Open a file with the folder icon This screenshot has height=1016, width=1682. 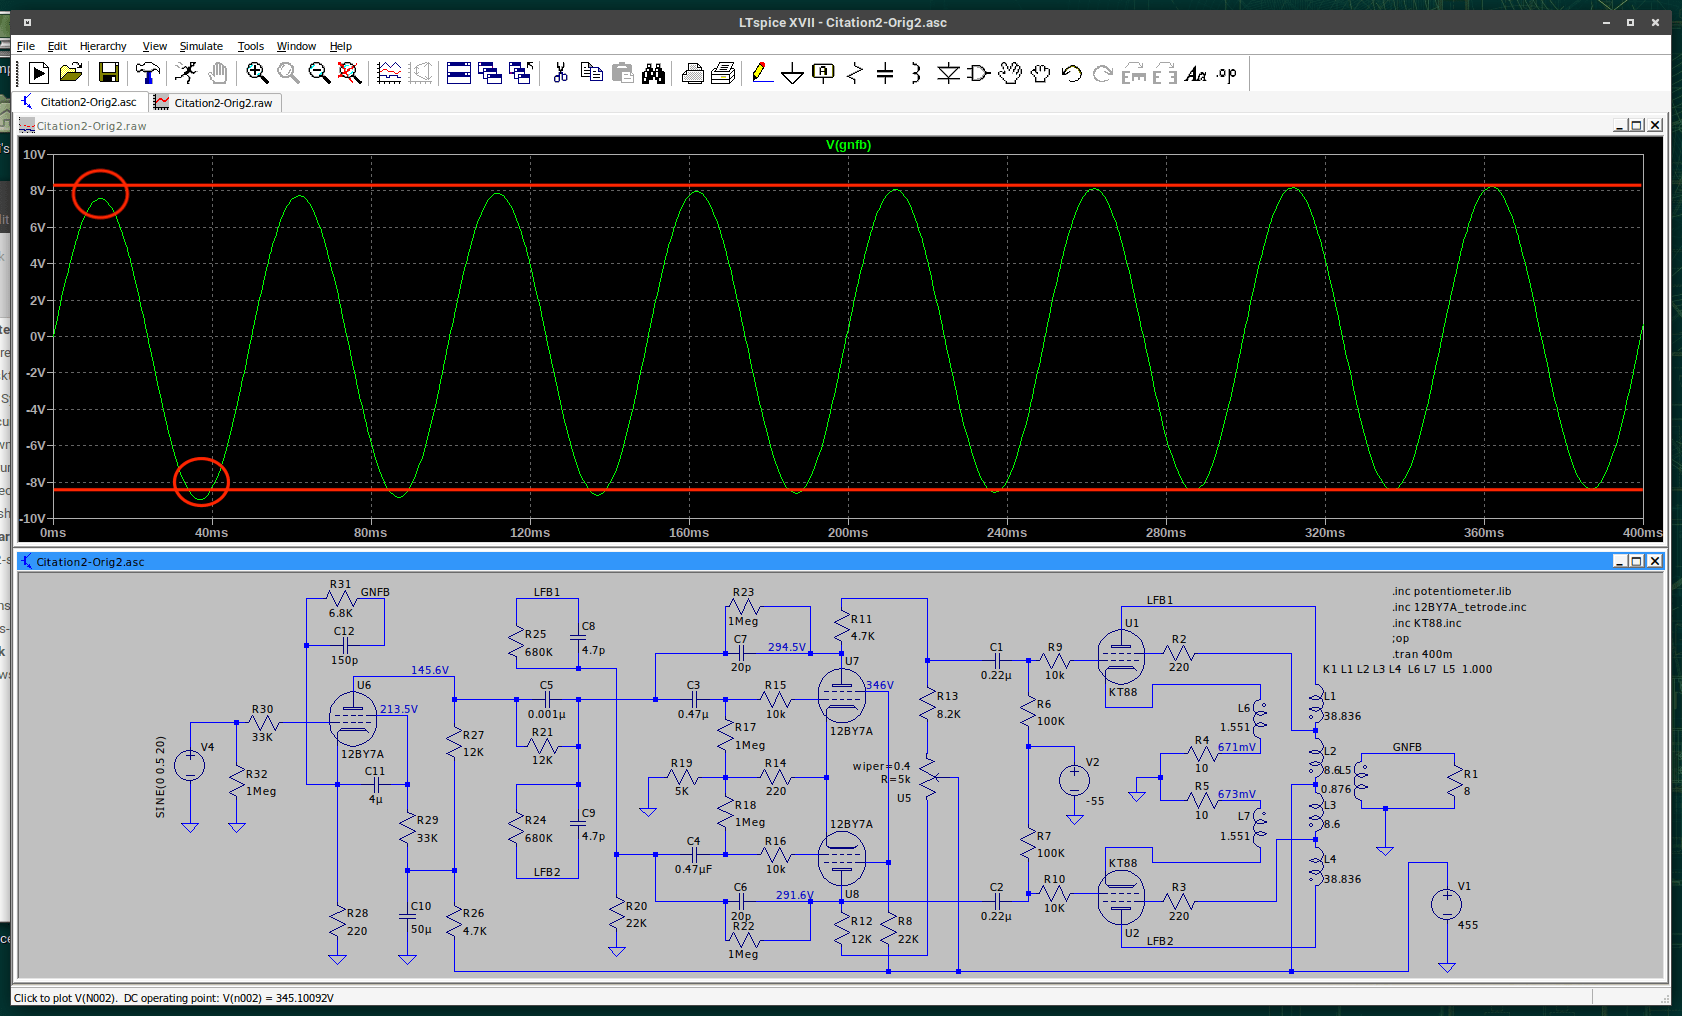point(71,73)
